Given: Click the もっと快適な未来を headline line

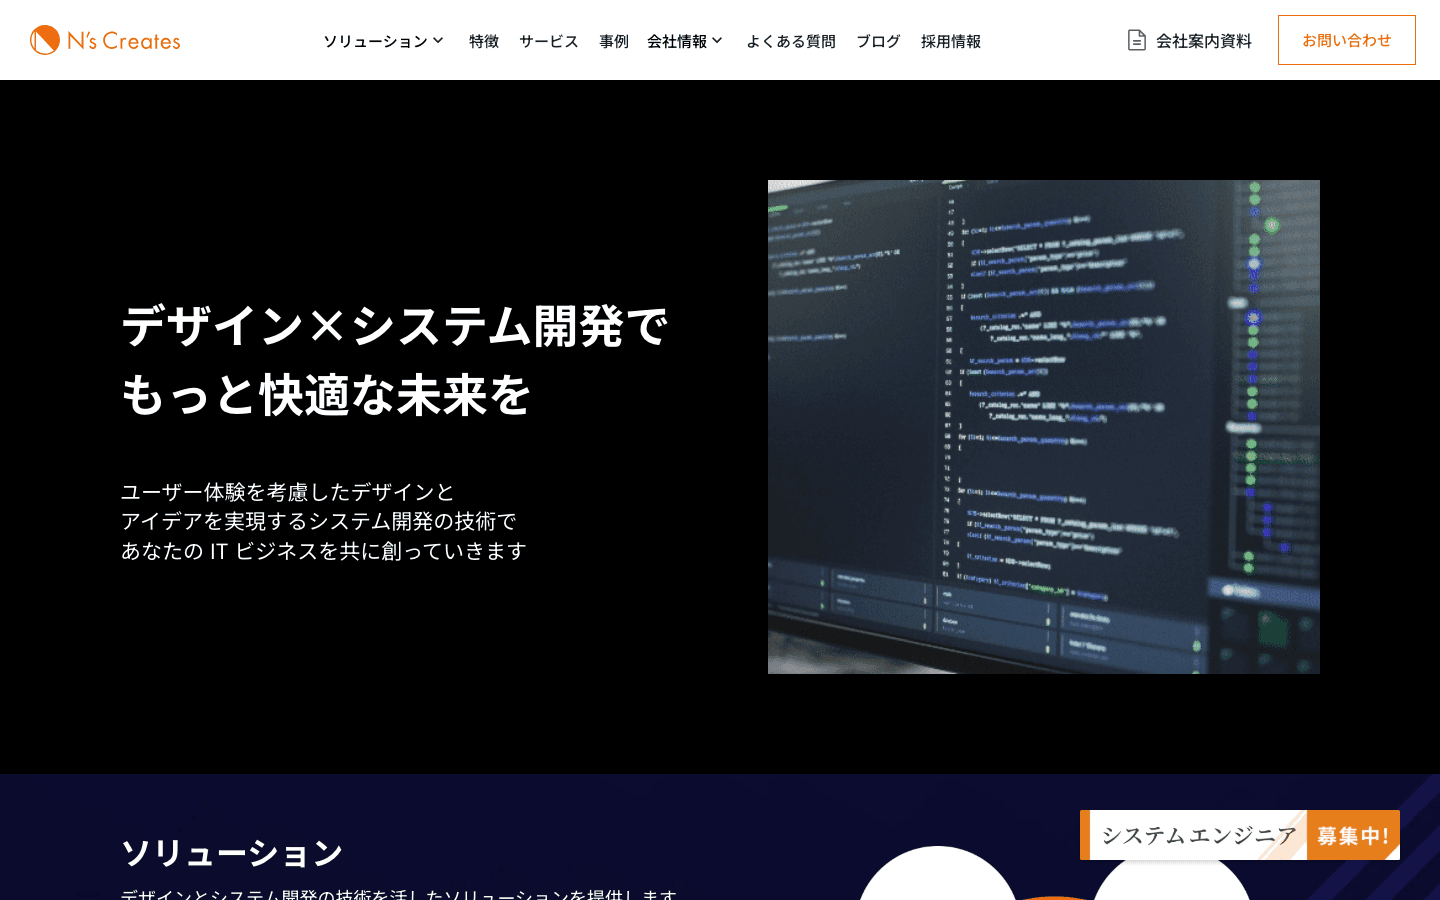Looking at the screenshot, I should click(326, 394).
